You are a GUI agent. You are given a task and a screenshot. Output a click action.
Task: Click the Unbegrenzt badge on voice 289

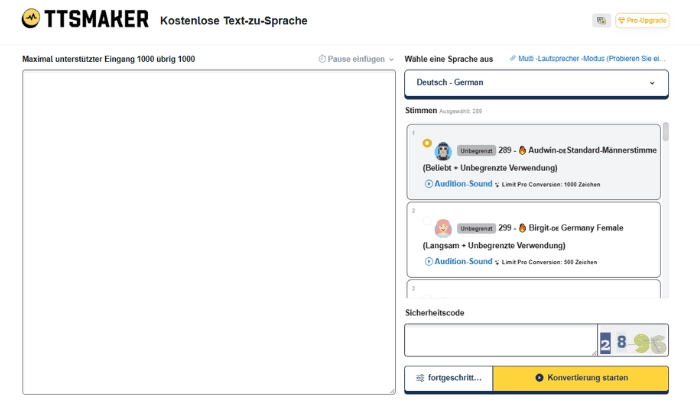[x=477, y=151]
